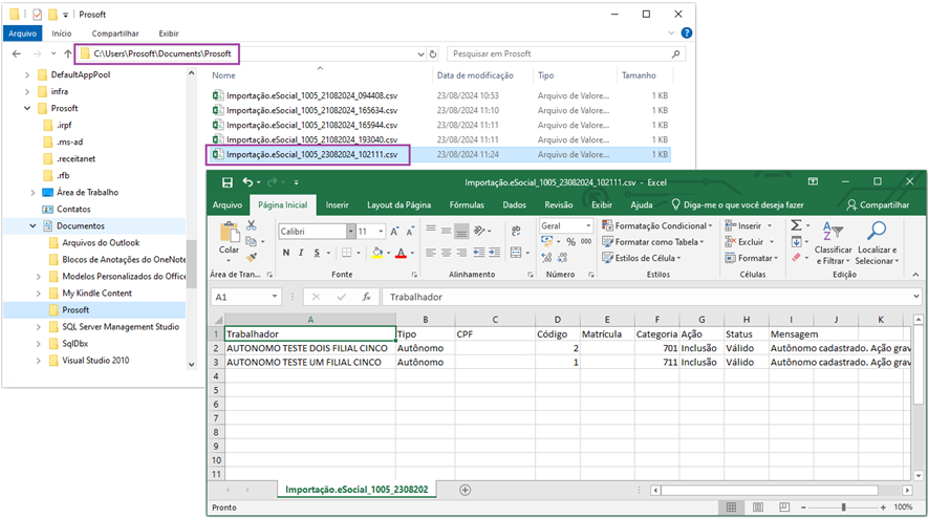Viewport: 931px width, 523px height.
Task: Click the Excluir cells button
Action: [x=750, y=242]
